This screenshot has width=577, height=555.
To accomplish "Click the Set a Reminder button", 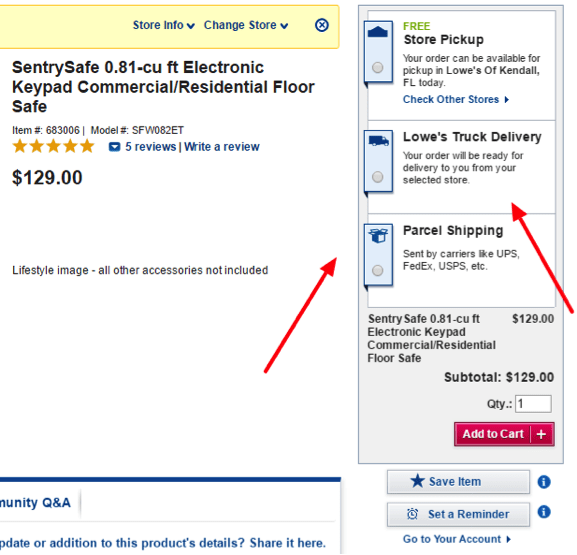I will (x=458, y=514).
